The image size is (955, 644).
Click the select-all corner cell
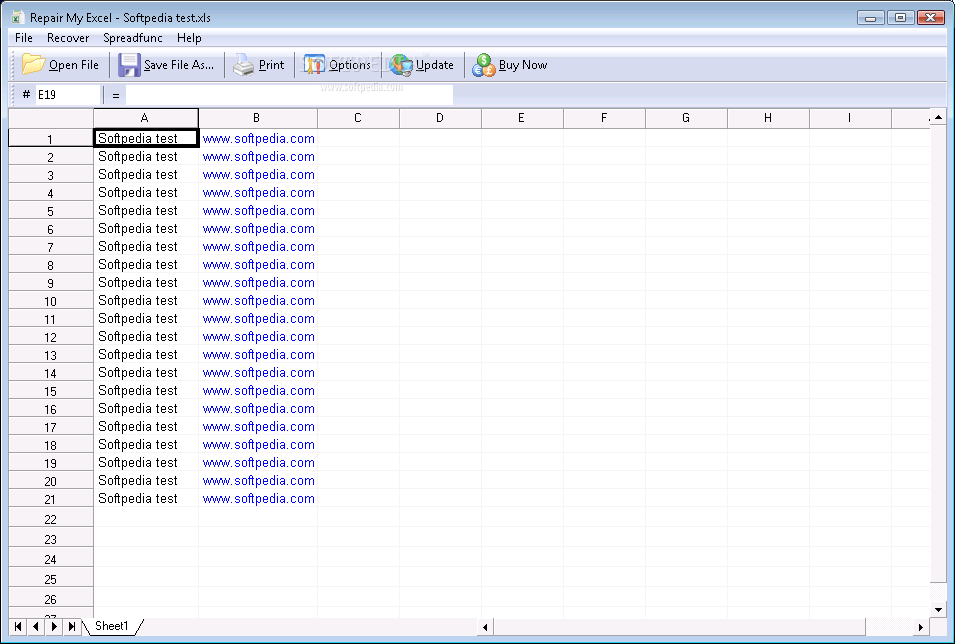point(51,118)
